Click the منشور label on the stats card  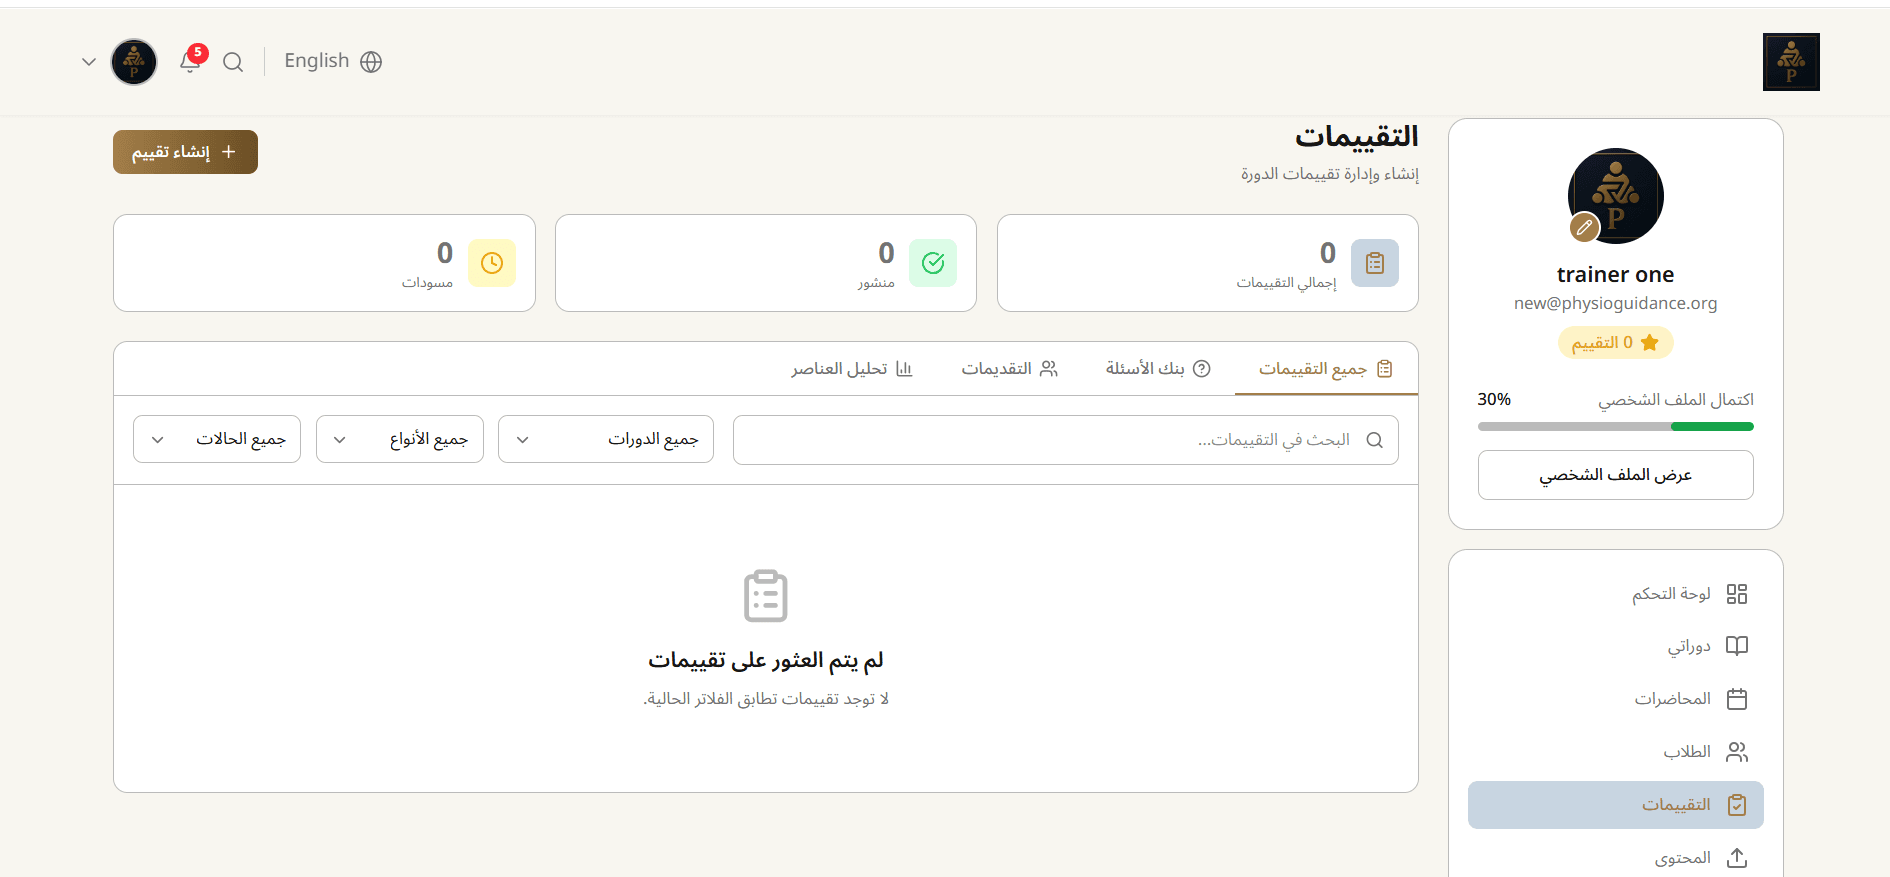[x=876, y=283]
